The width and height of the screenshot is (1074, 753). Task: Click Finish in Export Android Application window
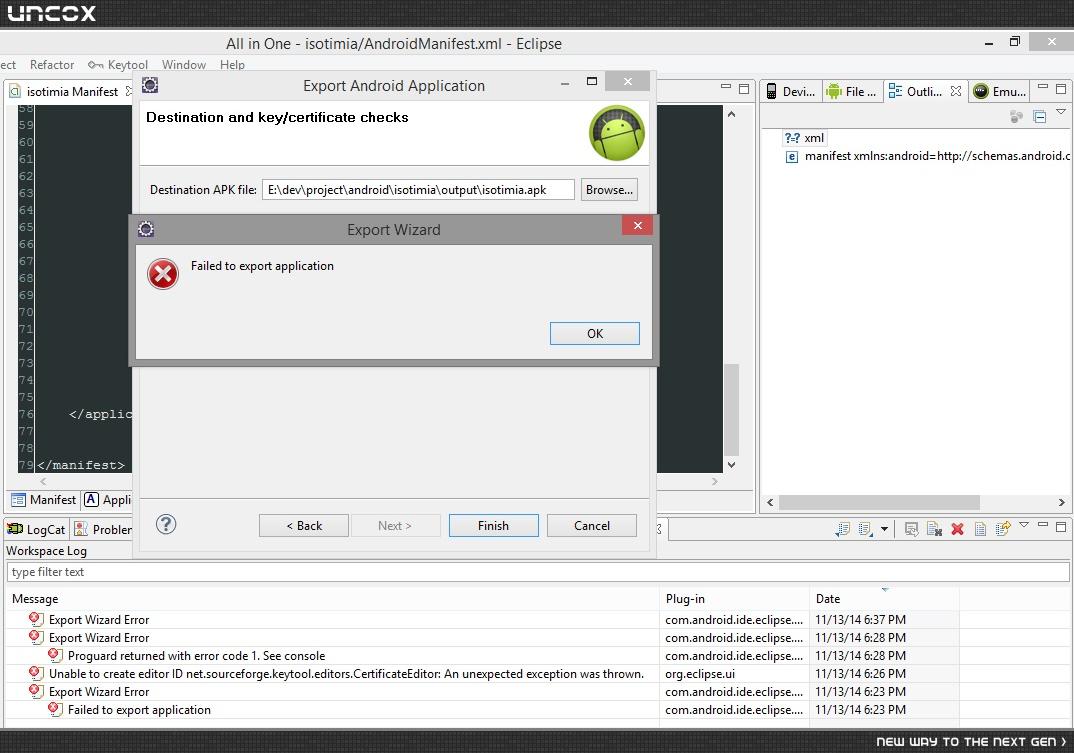pos(493,526)
